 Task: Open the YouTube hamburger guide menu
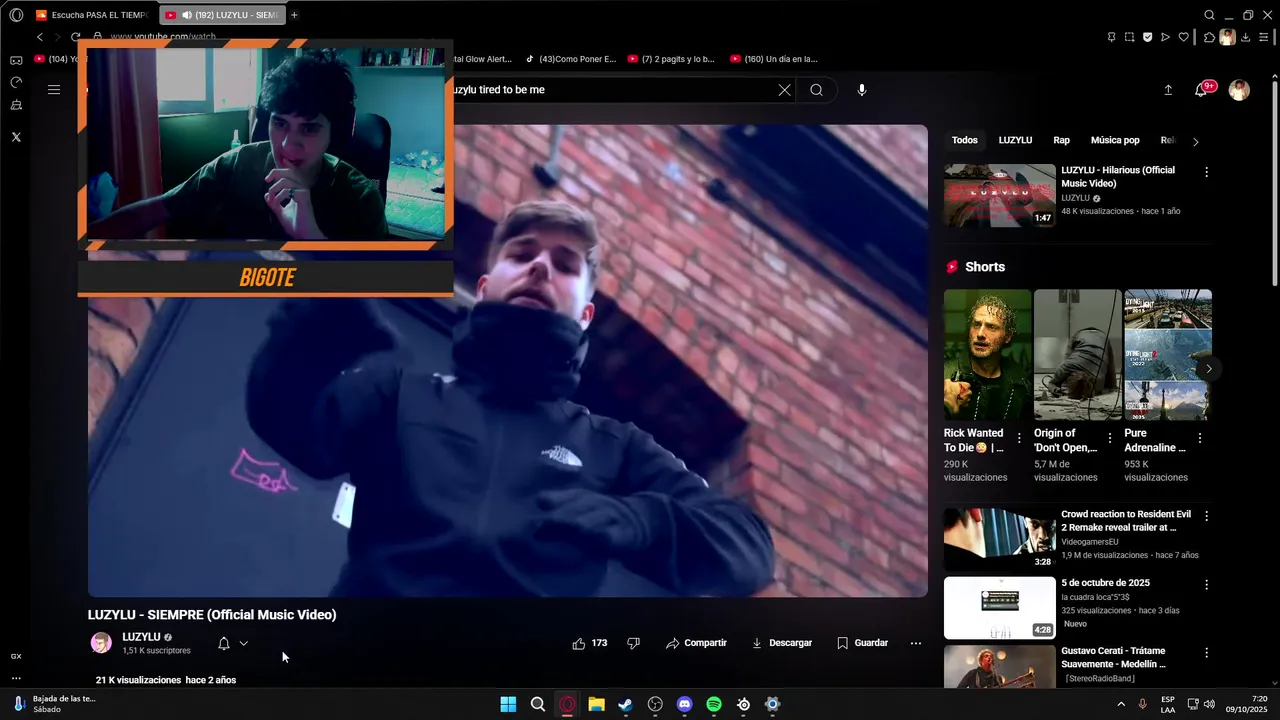click(x=54, y=90)
